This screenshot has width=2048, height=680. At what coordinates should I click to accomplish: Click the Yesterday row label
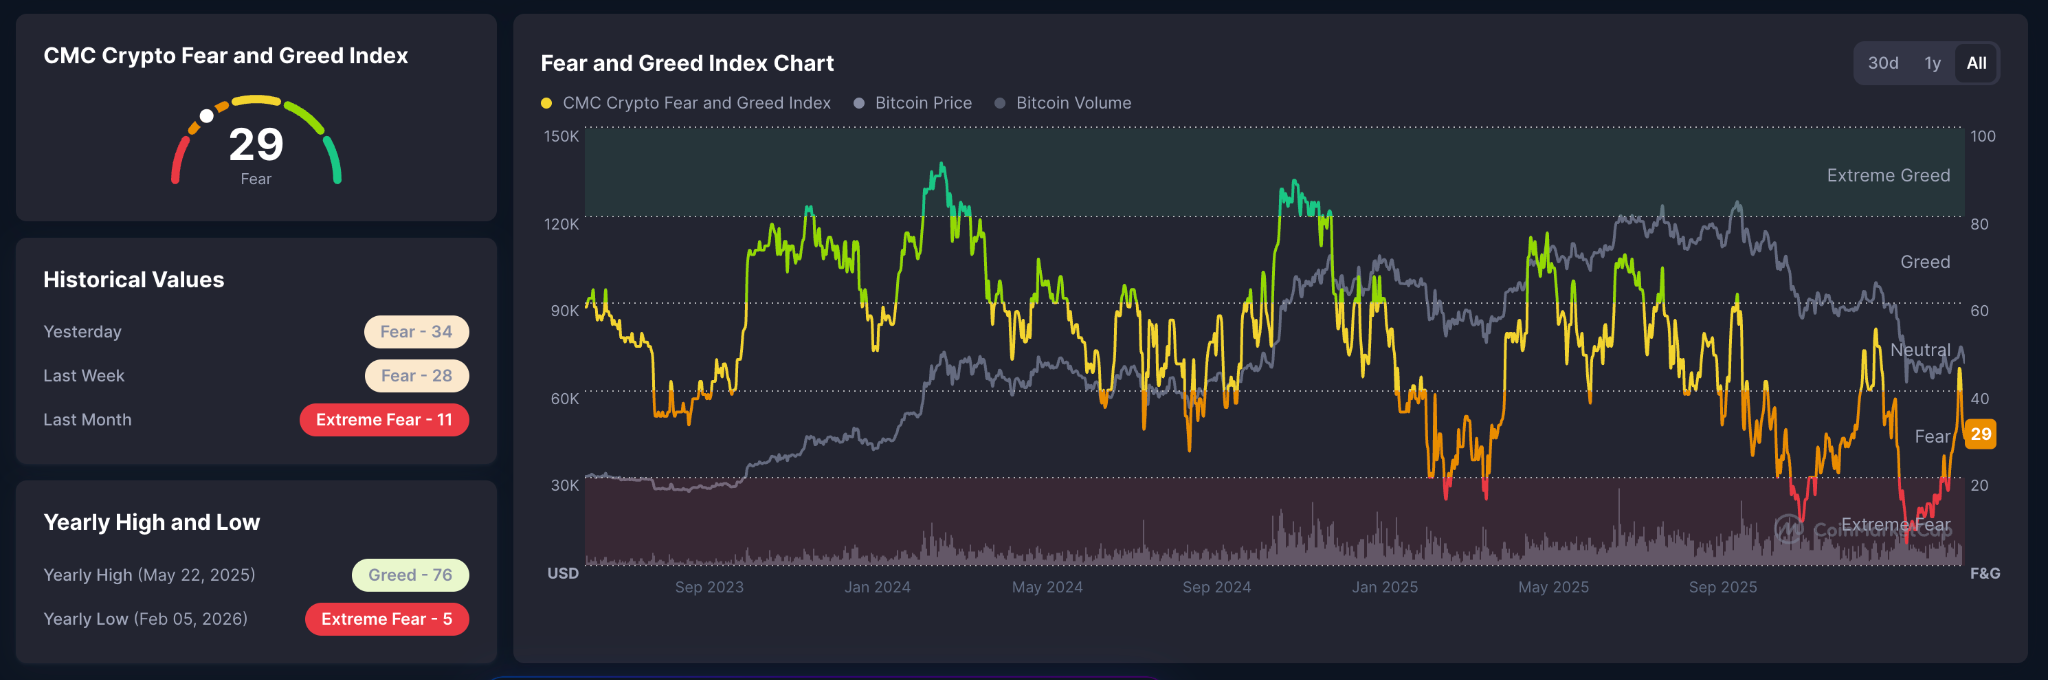82,332
